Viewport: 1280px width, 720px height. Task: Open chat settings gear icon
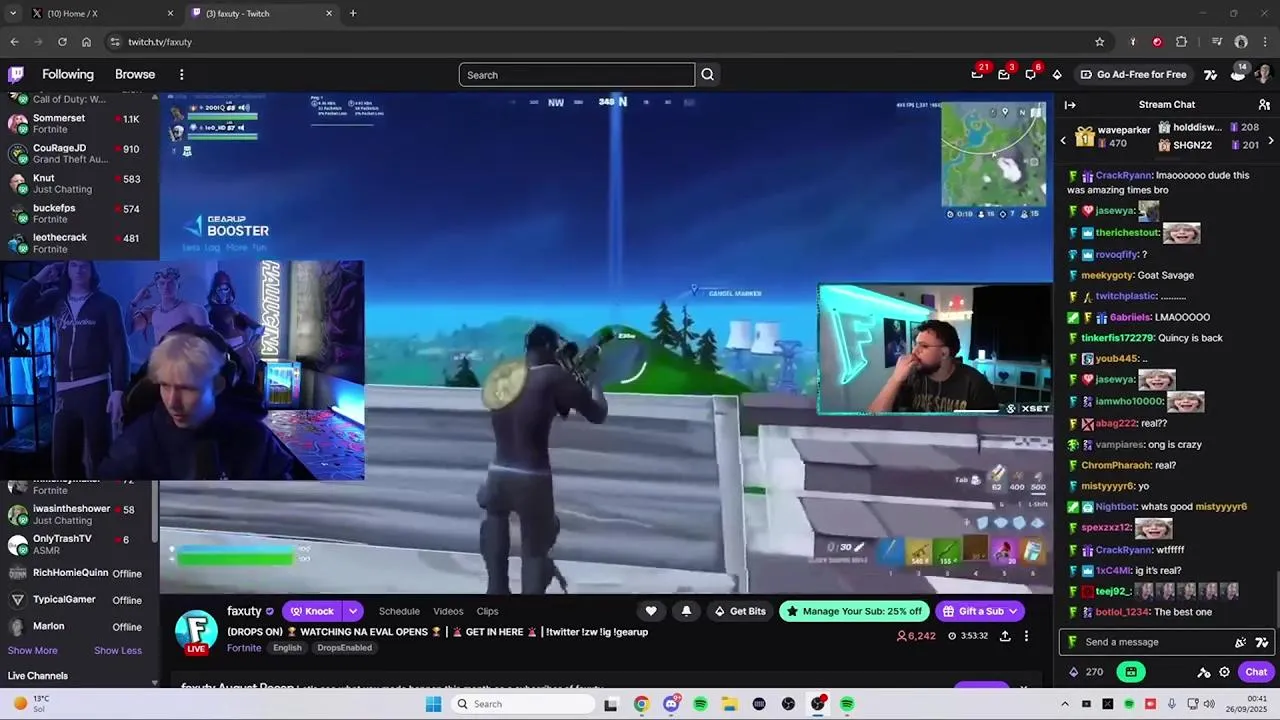coord(1224,672)
